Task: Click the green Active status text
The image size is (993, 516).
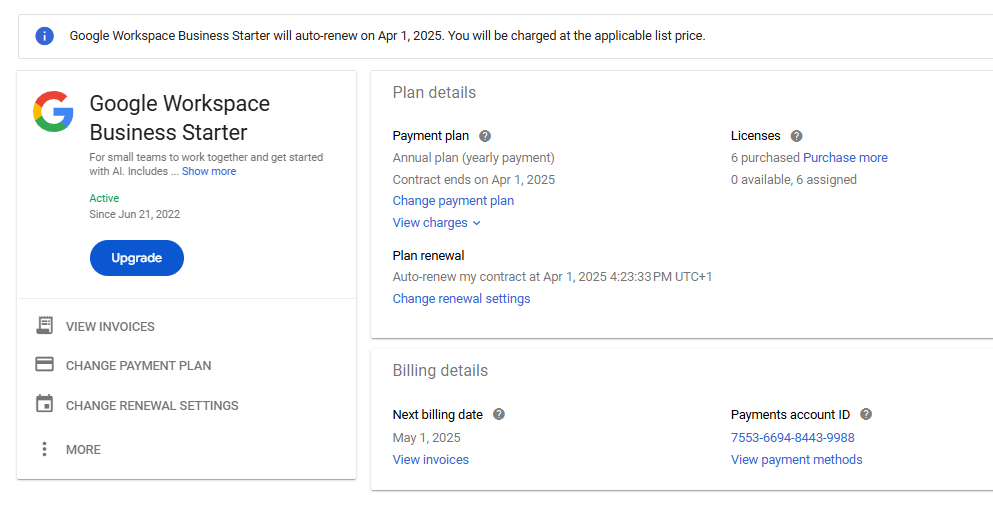Action: coord(104,198)
